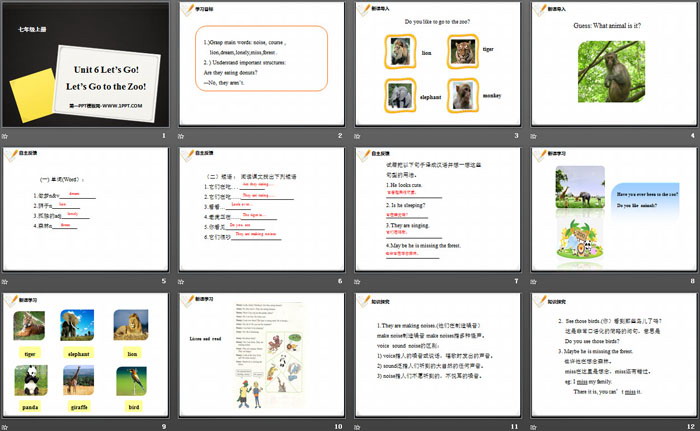
Task: Choose slide 12 about See those birds
Action: (613, 355)
